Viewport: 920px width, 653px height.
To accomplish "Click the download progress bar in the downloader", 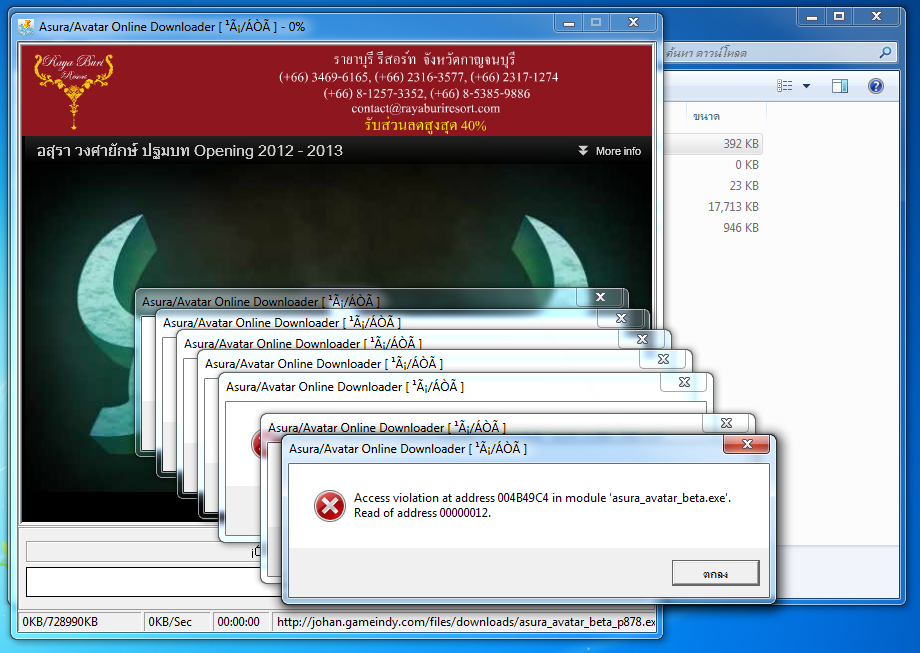I will (141, 552).
